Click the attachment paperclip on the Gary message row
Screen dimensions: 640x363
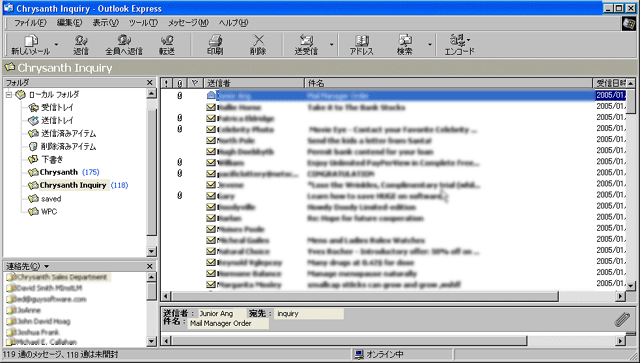pos(180,196)
